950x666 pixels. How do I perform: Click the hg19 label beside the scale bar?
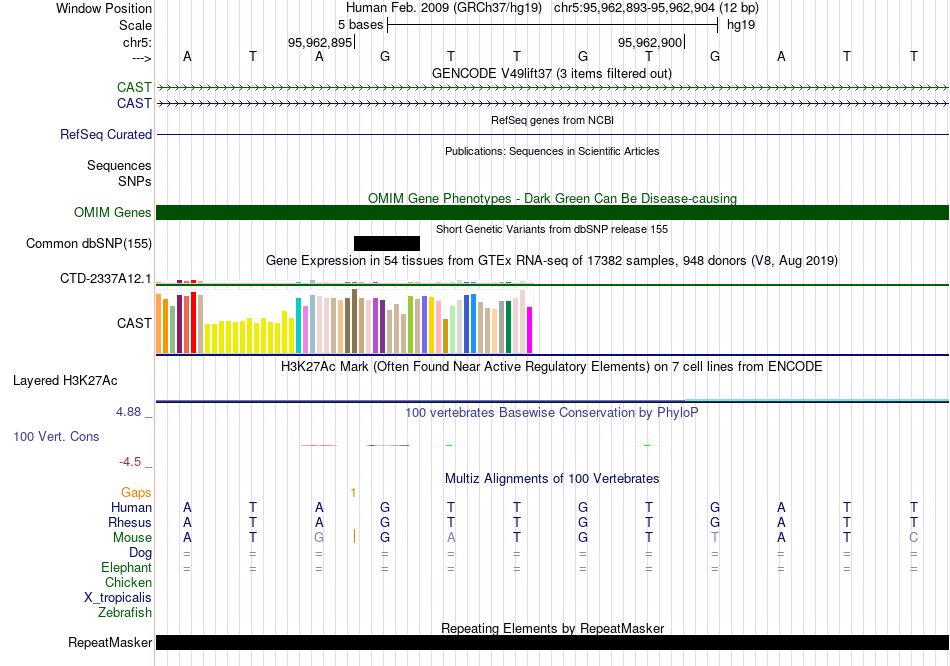741,25
